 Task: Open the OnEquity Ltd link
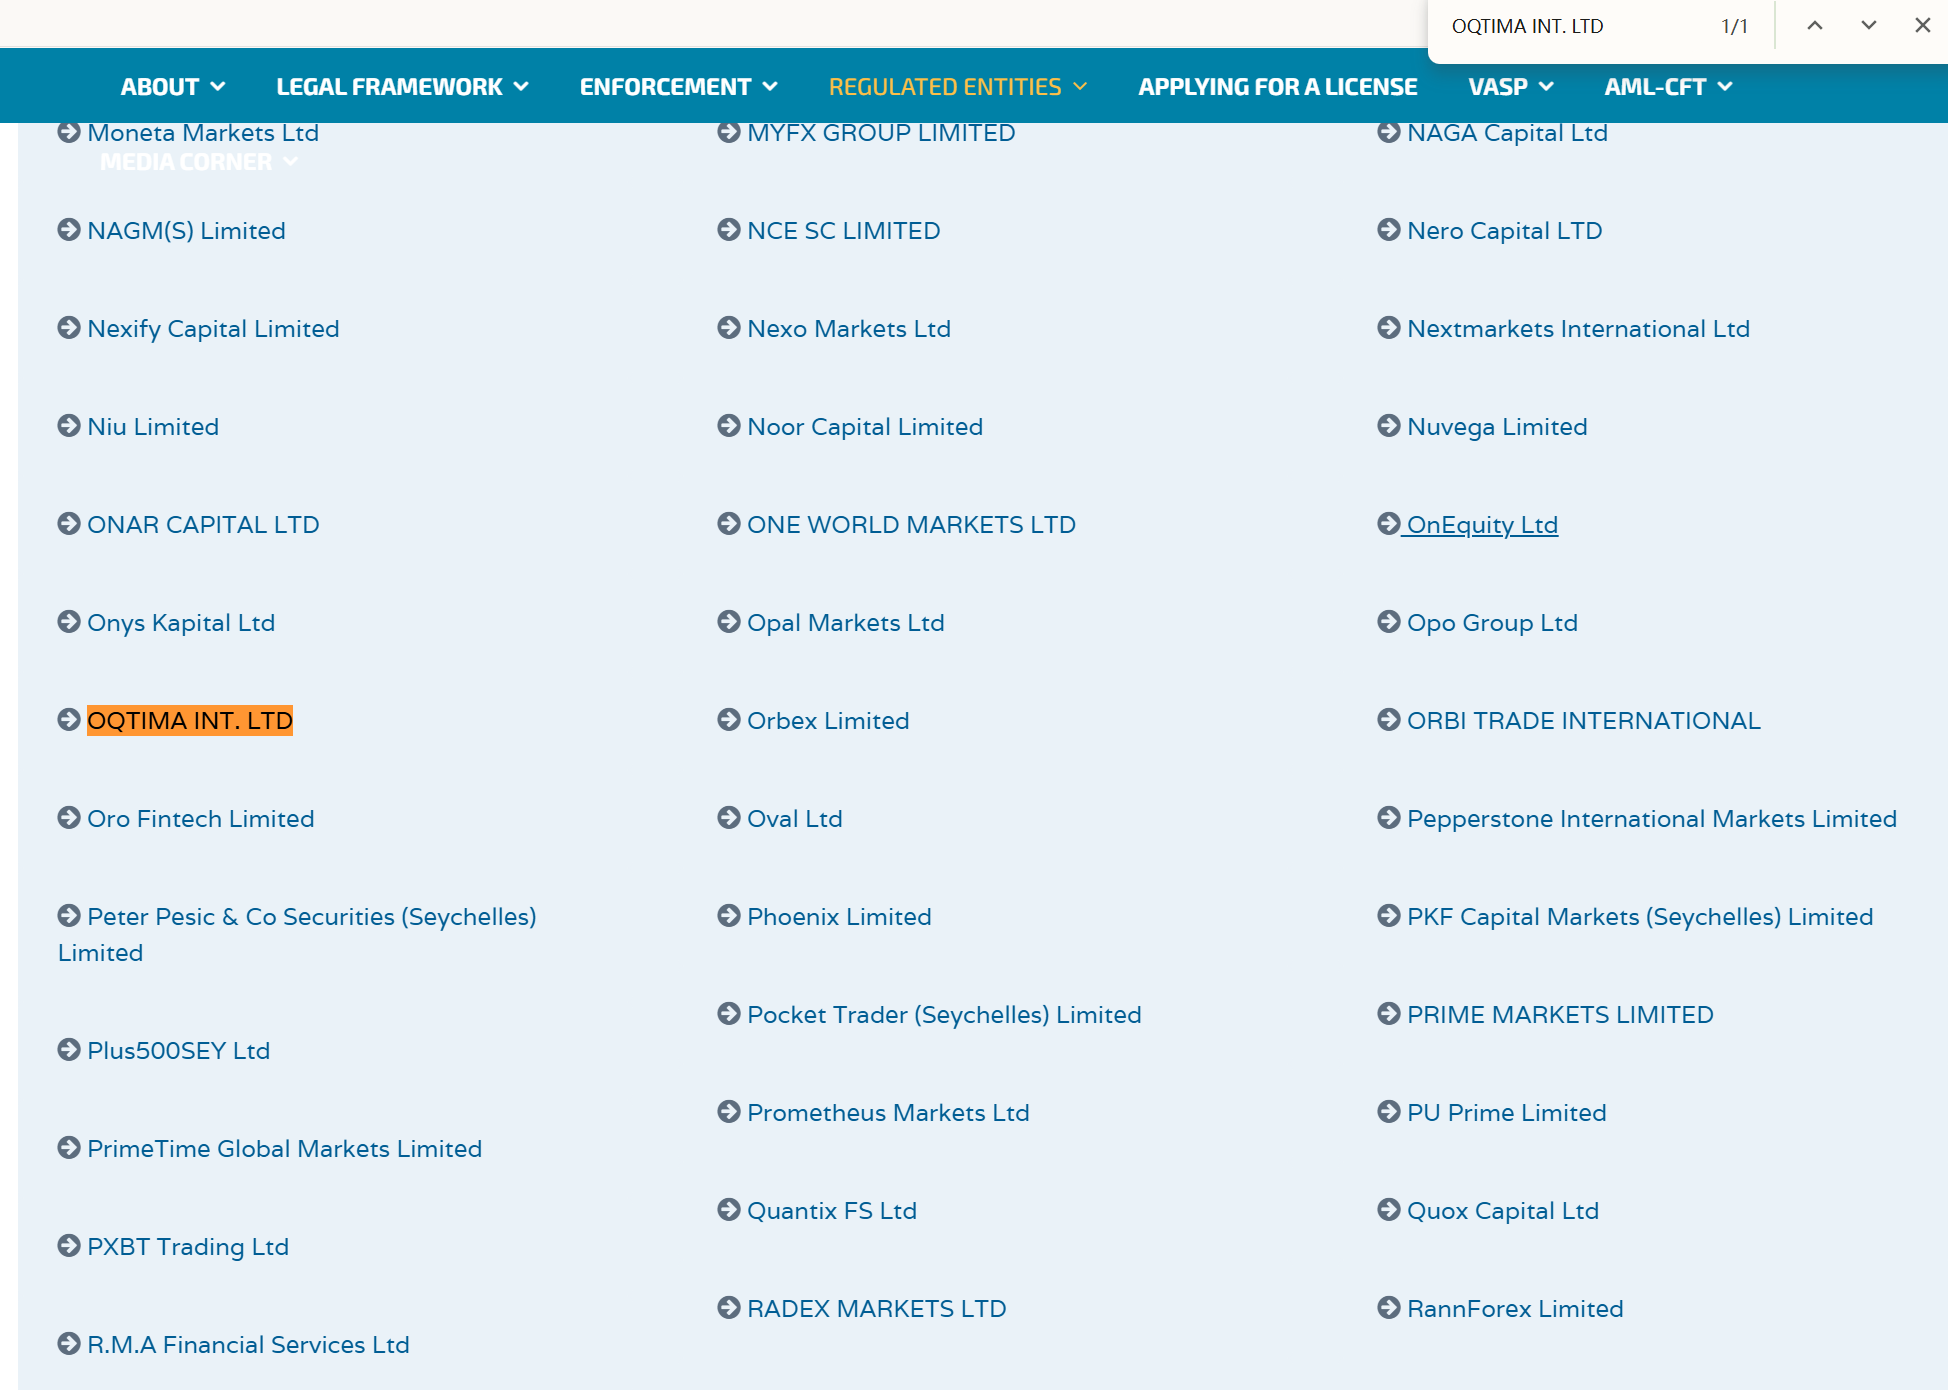tap(1482, 525)
